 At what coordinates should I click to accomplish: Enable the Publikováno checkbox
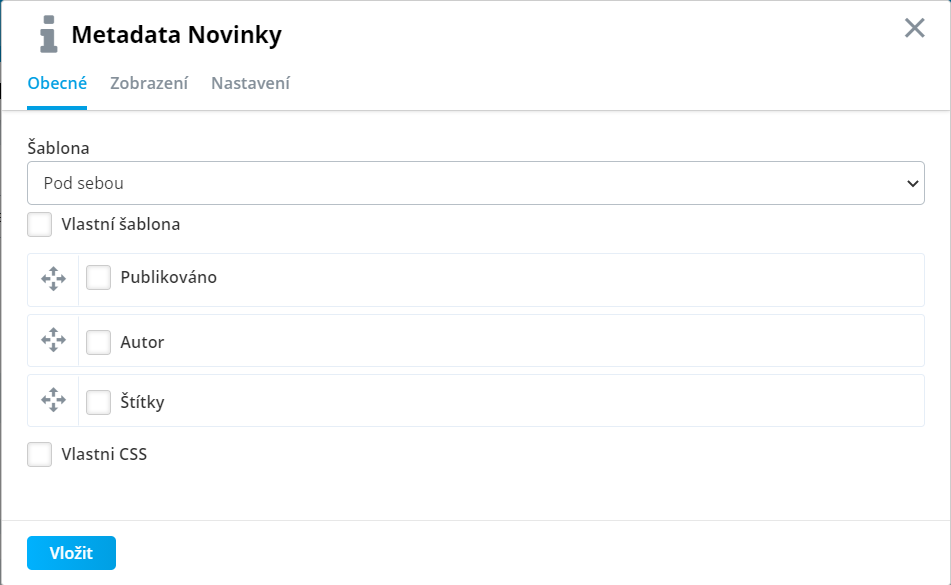pyautogui.click(x=98, y=278)
